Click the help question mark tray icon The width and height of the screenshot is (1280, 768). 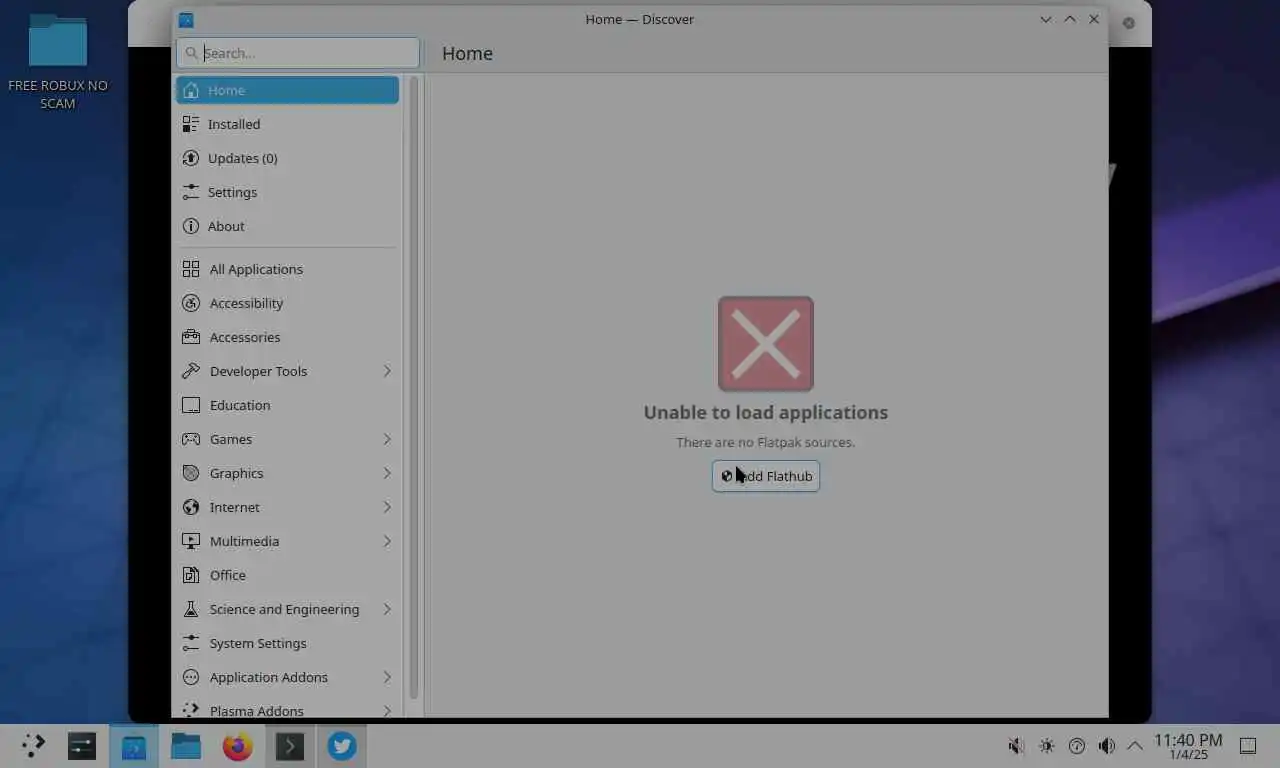[x=1077, y=746]
